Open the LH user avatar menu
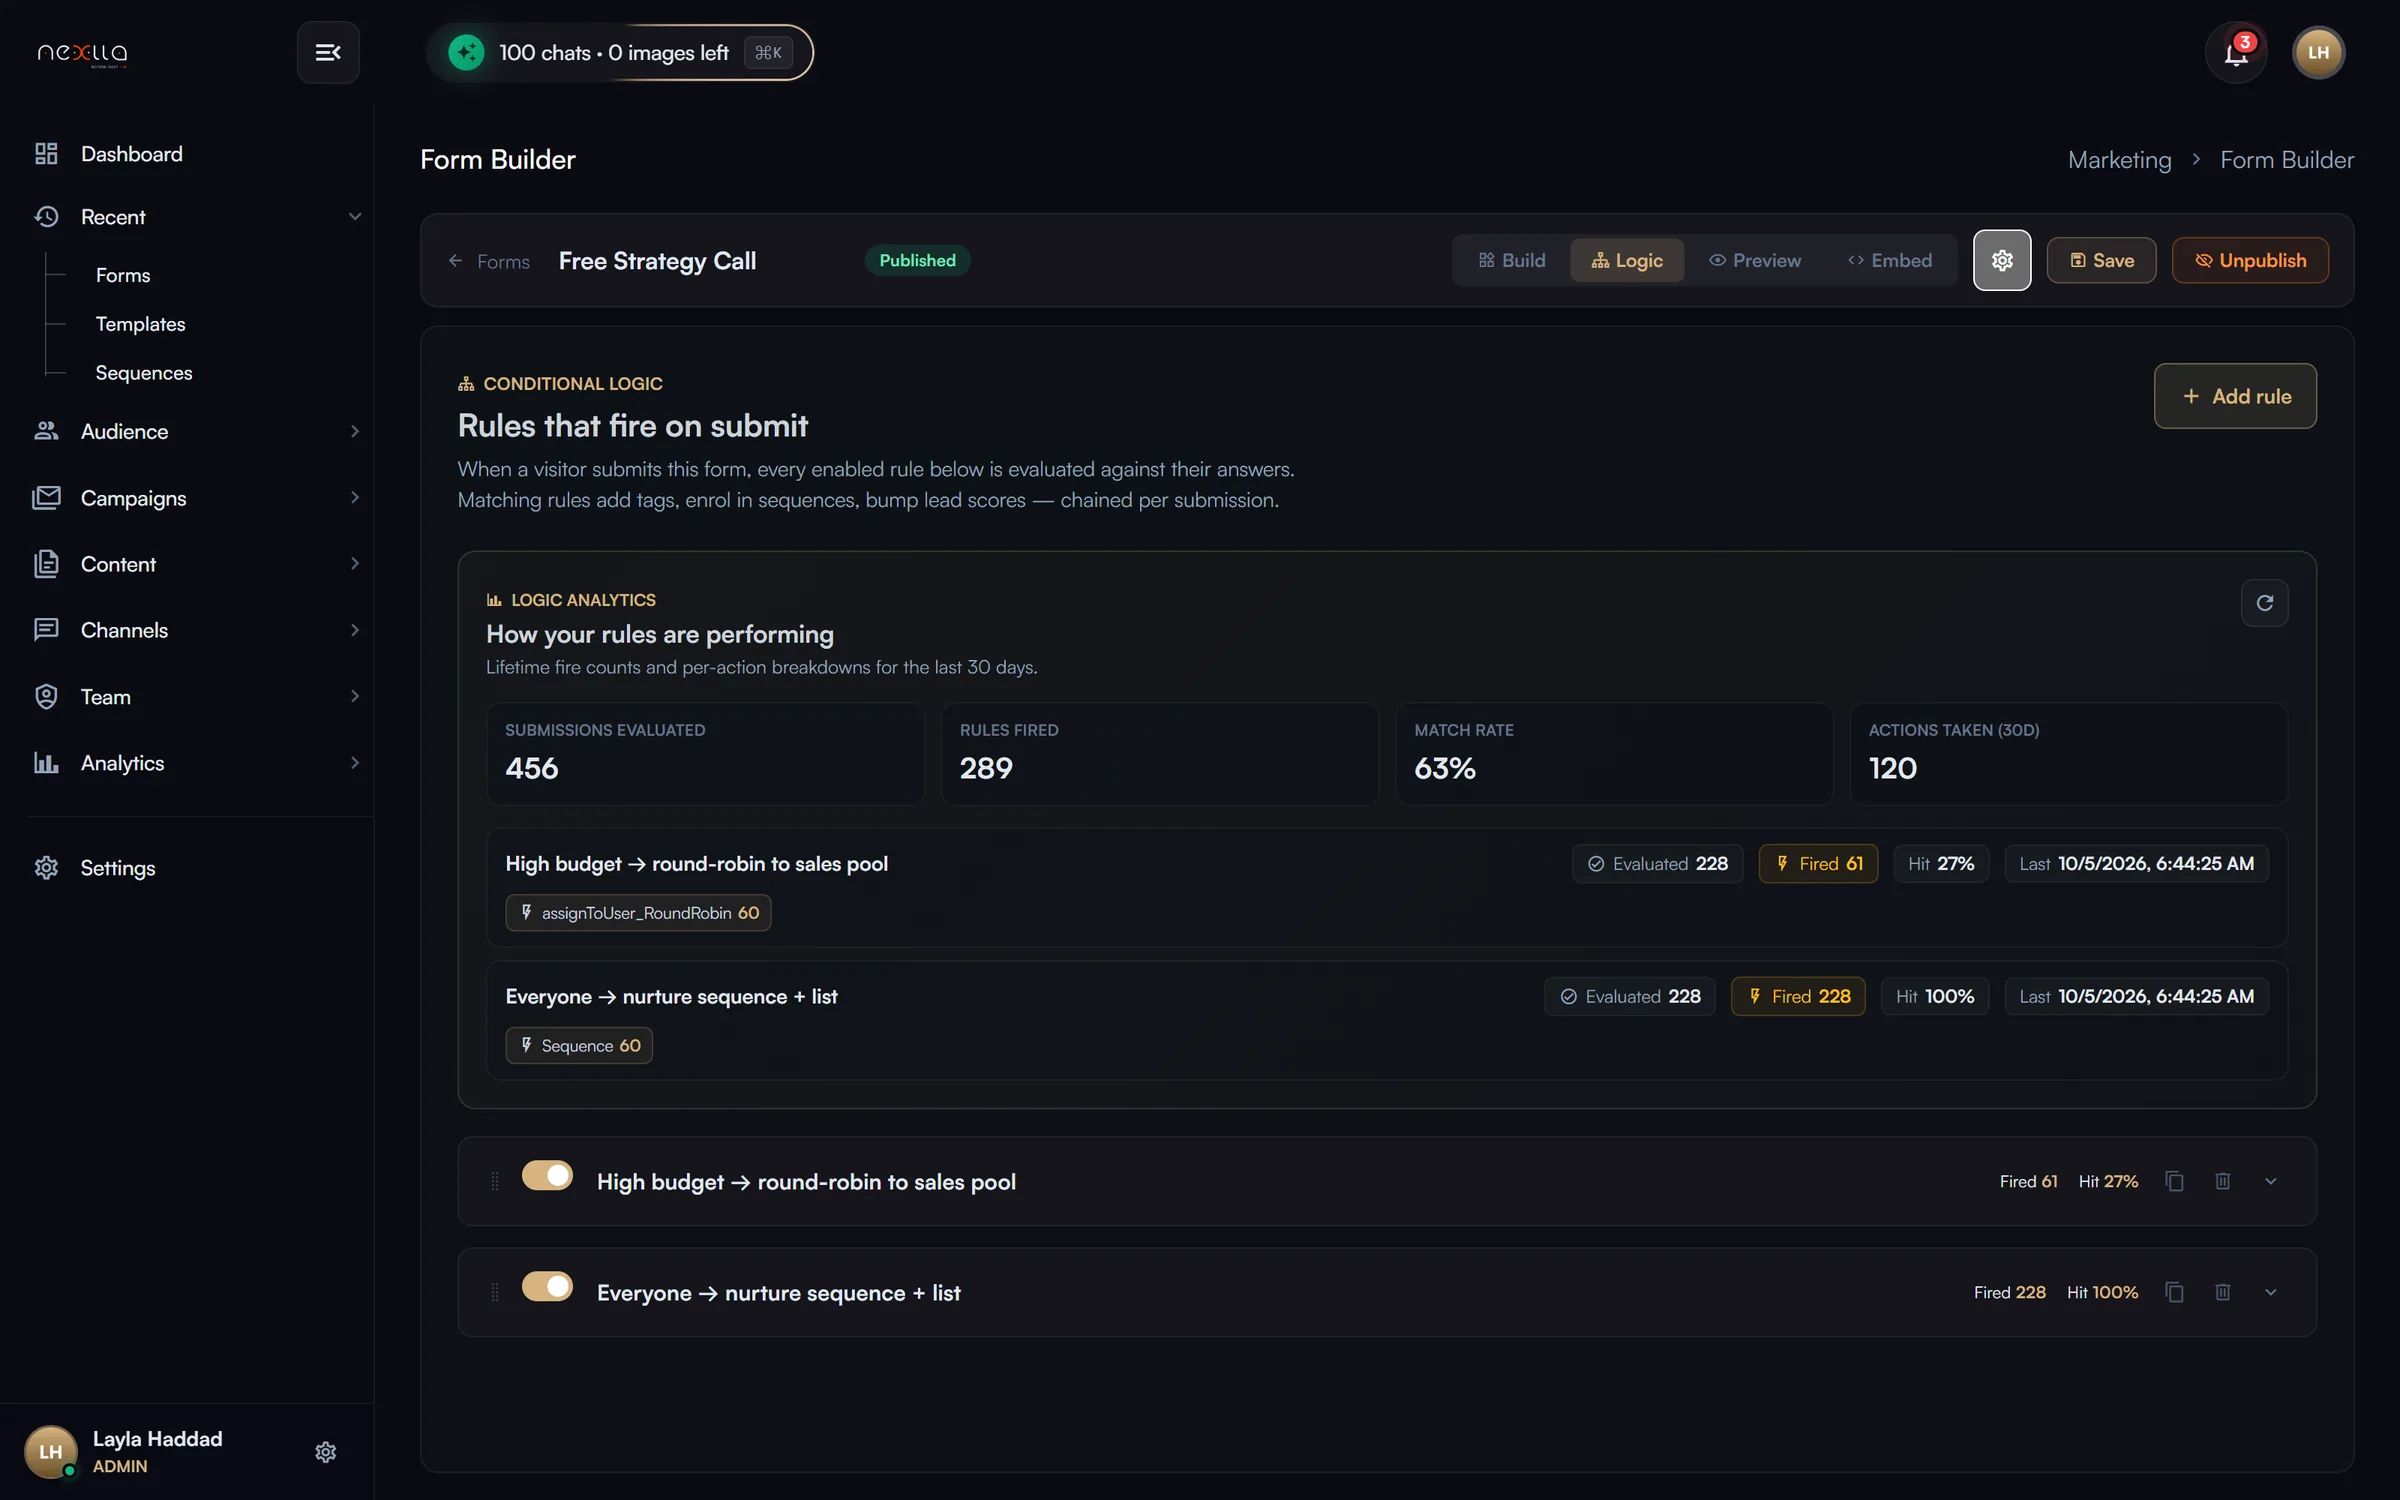2400x1500 pixels. (2318, 52)
